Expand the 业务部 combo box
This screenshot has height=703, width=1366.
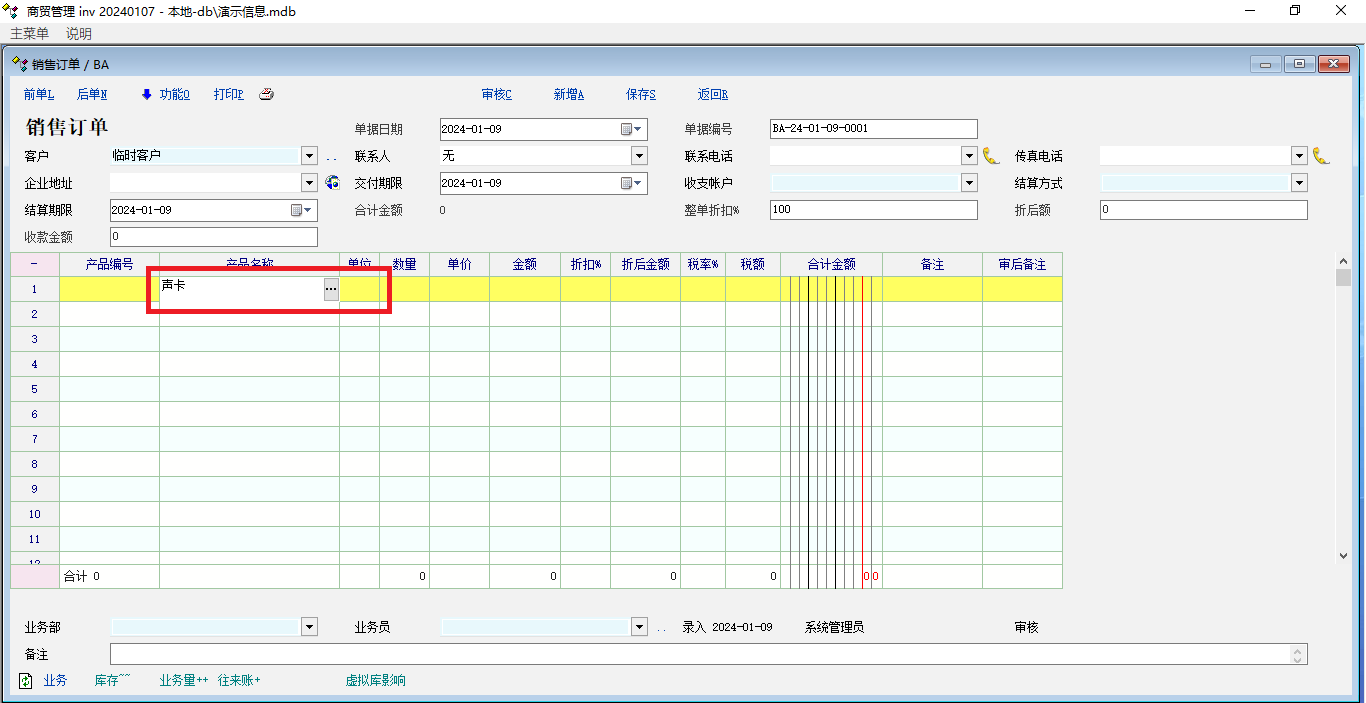[x=309, y=627]
